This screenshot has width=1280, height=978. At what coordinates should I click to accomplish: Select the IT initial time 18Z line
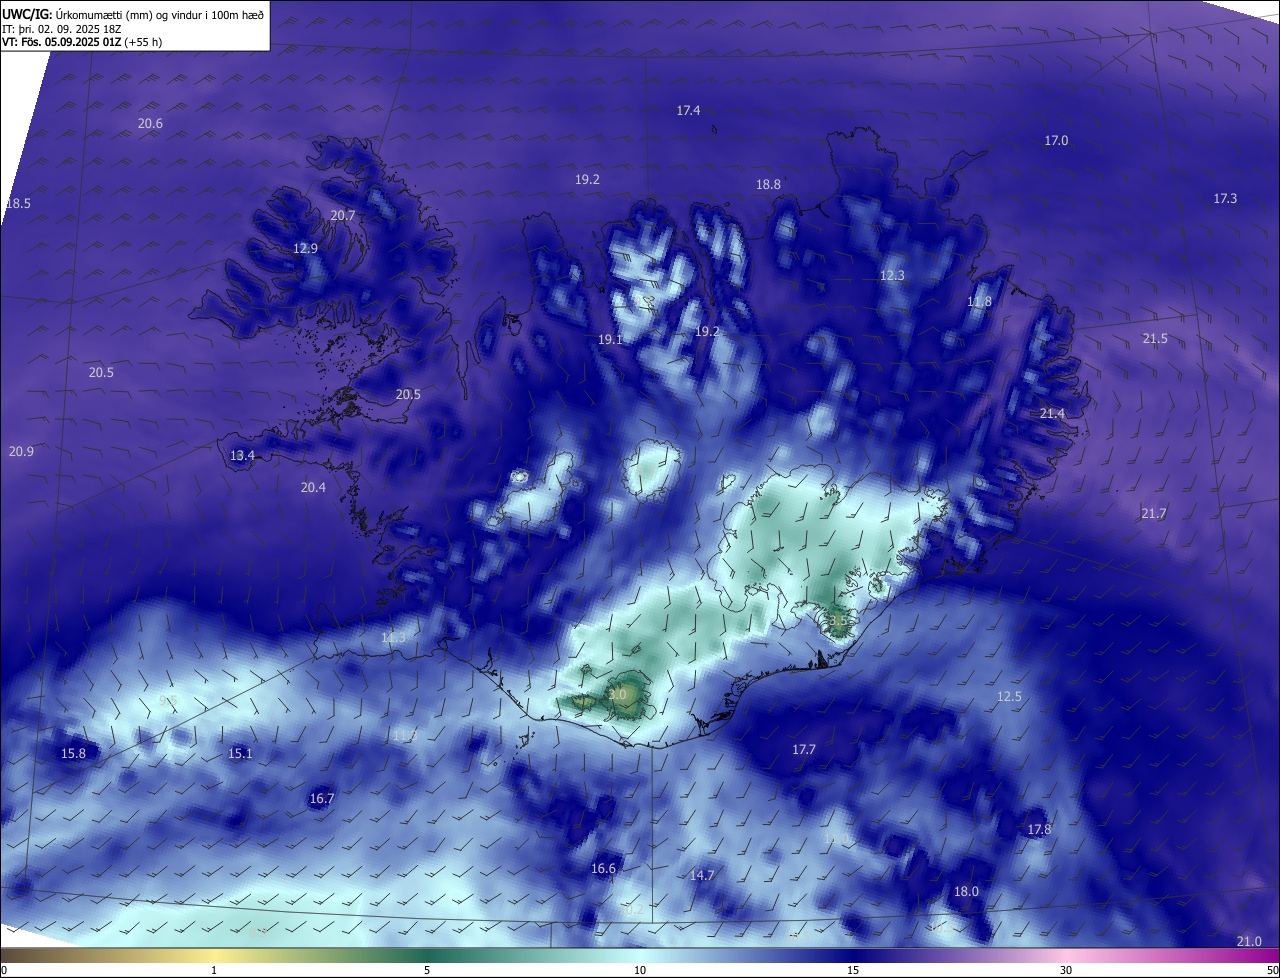62,28
